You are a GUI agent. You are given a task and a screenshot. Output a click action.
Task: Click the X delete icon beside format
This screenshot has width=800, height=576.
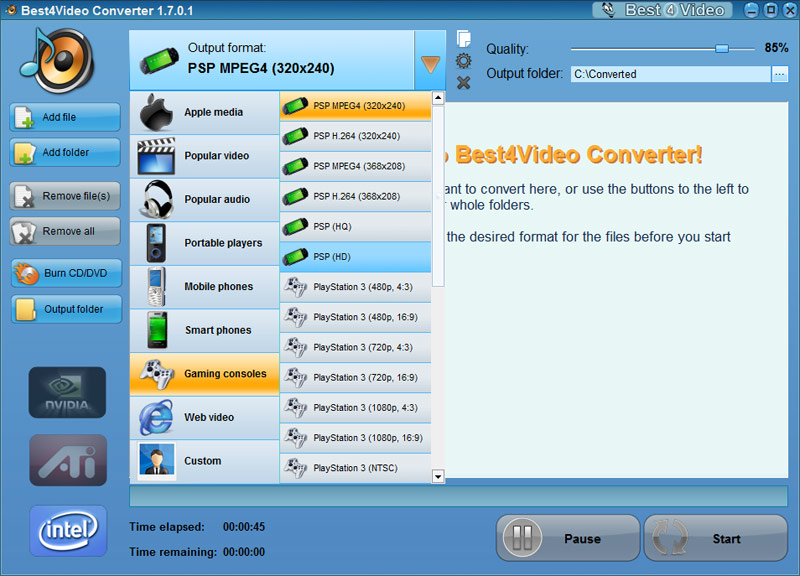point(463,83)
